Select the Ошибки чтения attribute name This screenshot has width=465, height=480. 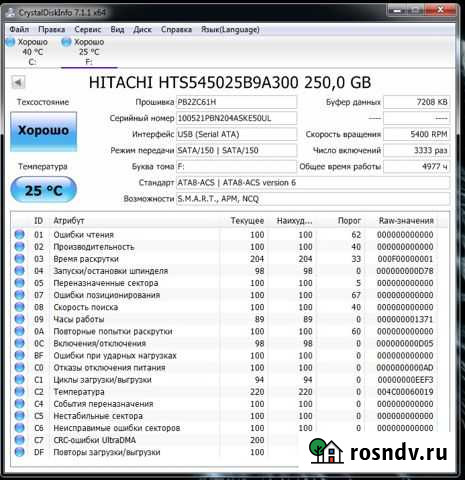tap(84, 235)
